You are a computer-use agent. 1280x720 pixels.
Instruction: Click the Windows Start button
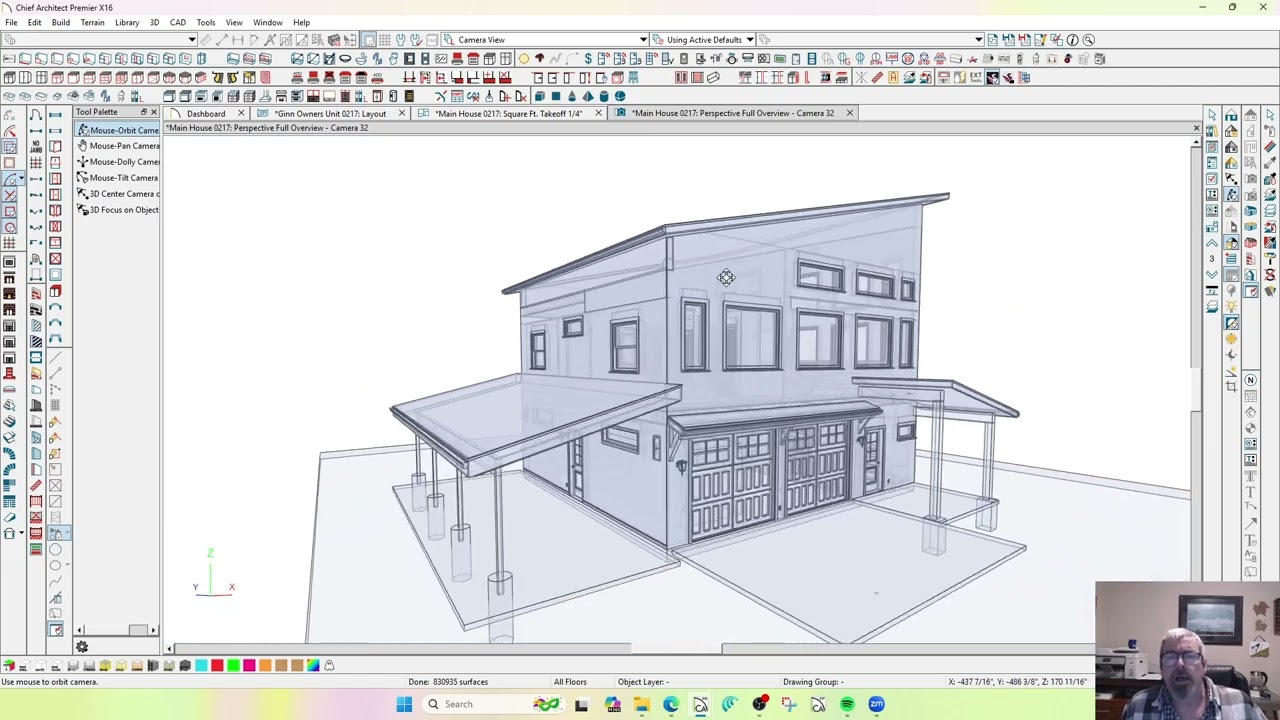(404, 704)
